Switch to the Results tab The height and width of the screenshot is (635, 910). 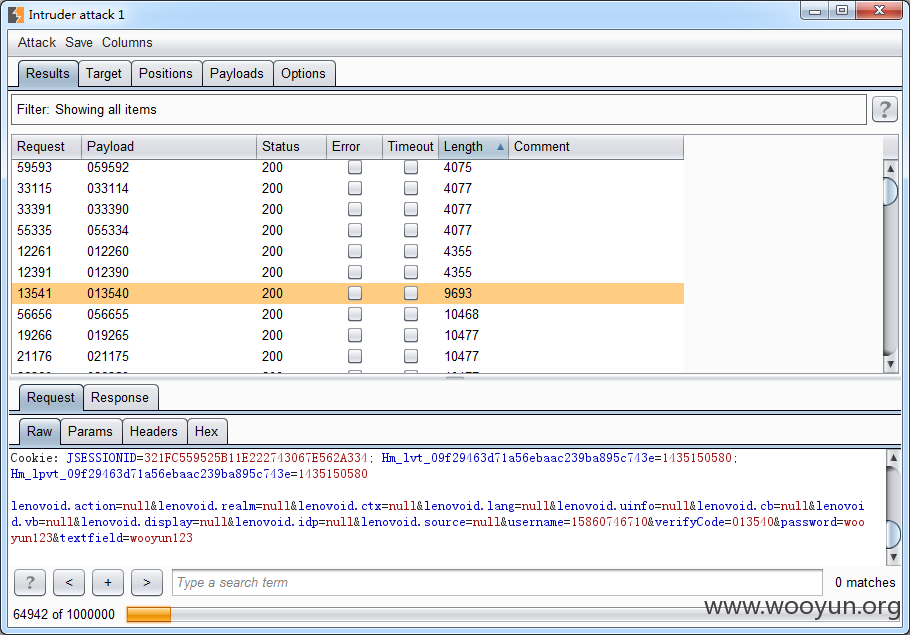(x=48, y=74)
